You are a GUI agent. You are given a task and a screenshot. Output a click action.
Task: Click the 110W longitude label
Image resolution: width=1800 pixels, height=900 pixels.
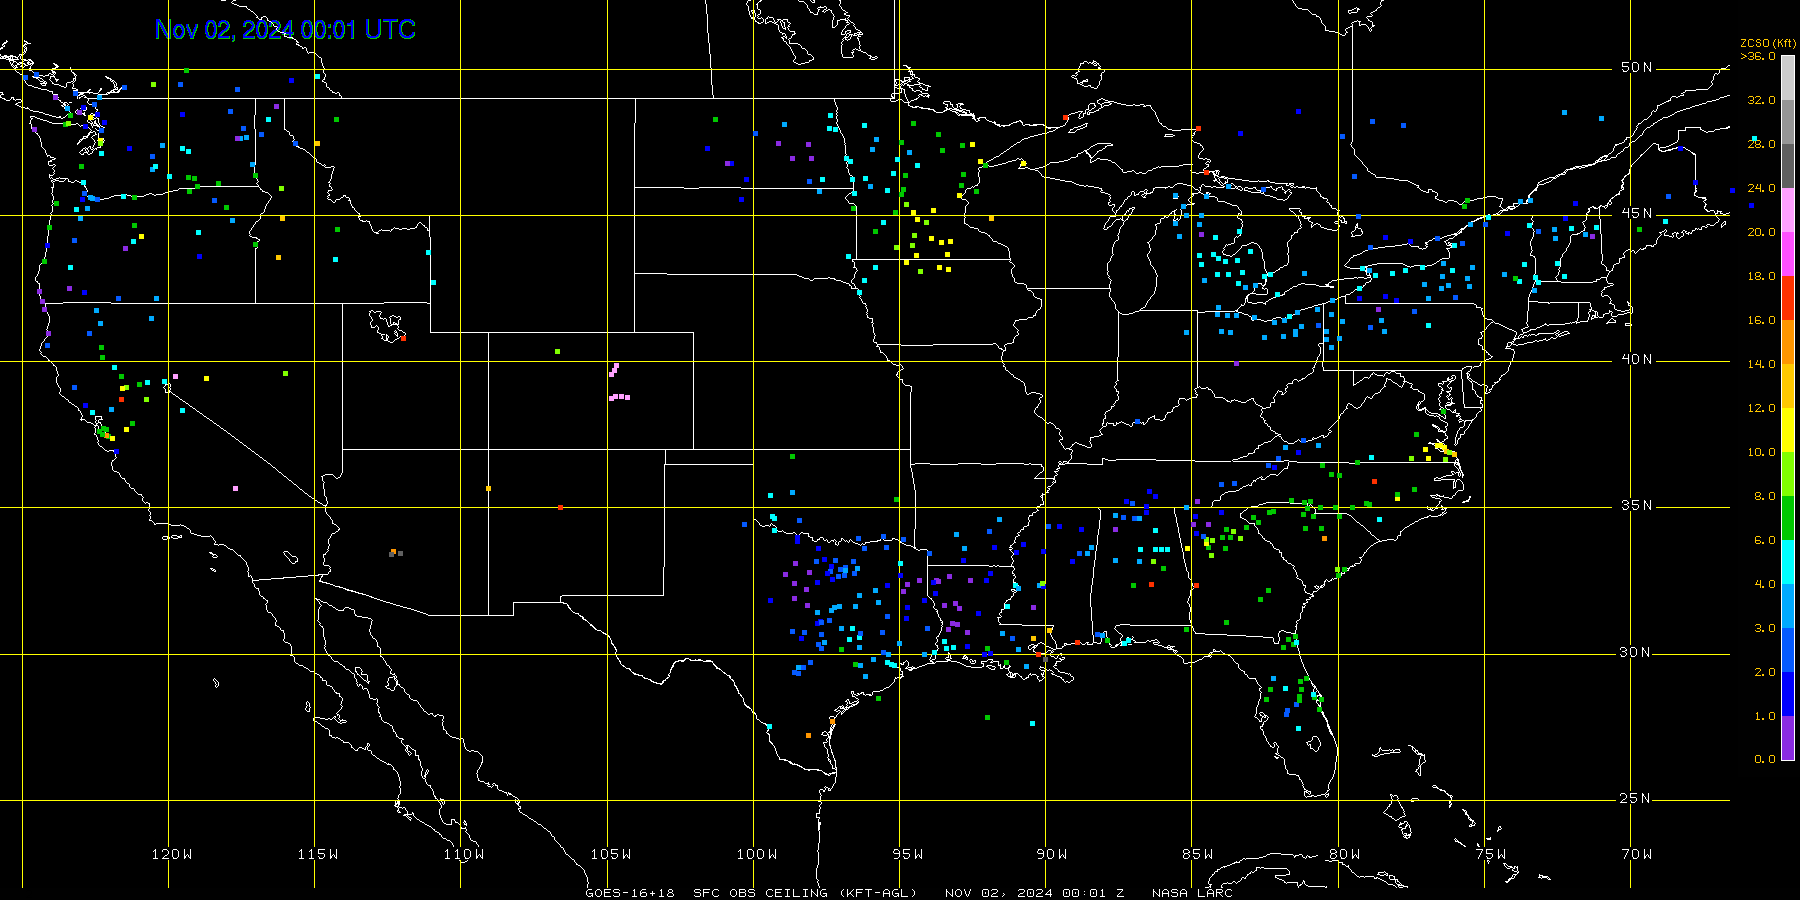coord(464,854)
